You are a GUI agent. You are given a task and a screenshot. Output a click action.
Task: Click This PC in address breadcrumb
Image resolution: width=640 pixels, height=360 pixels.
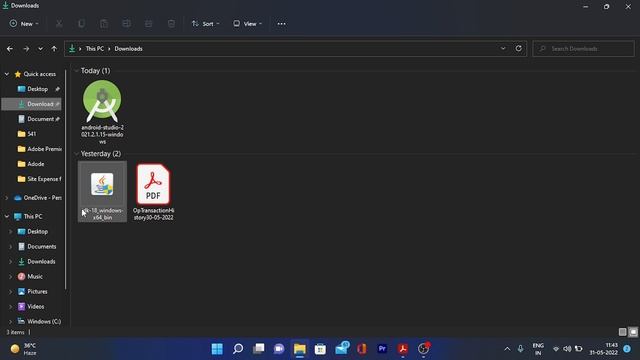pos(95,49)
